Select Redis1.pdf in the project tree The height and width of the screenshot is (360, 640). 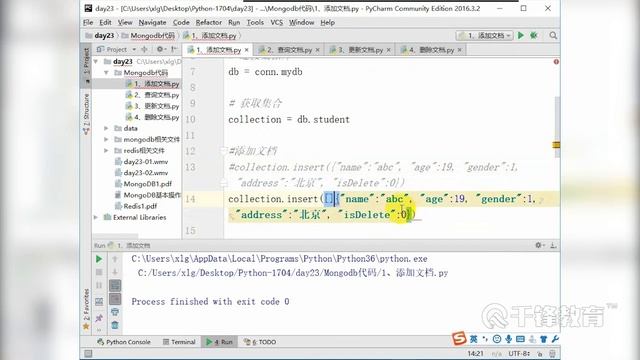click(x=136, y=206)
